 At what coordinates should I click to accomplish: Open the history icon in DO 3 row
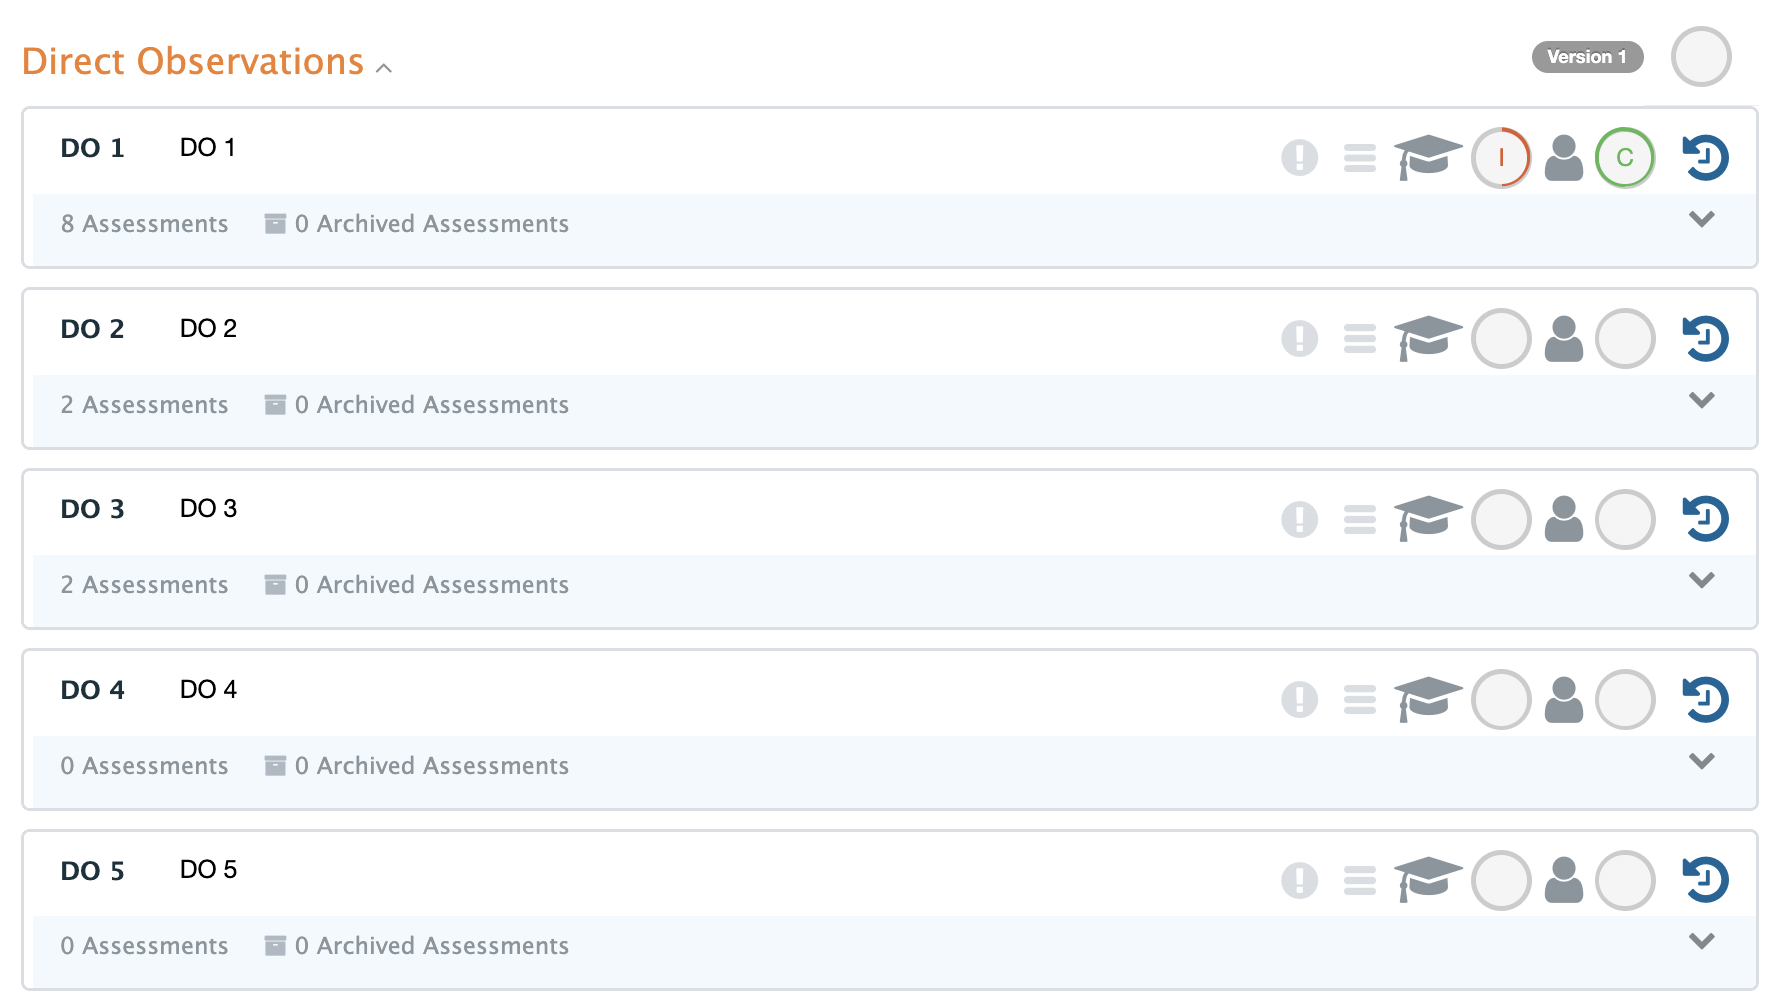(1705, 519)
